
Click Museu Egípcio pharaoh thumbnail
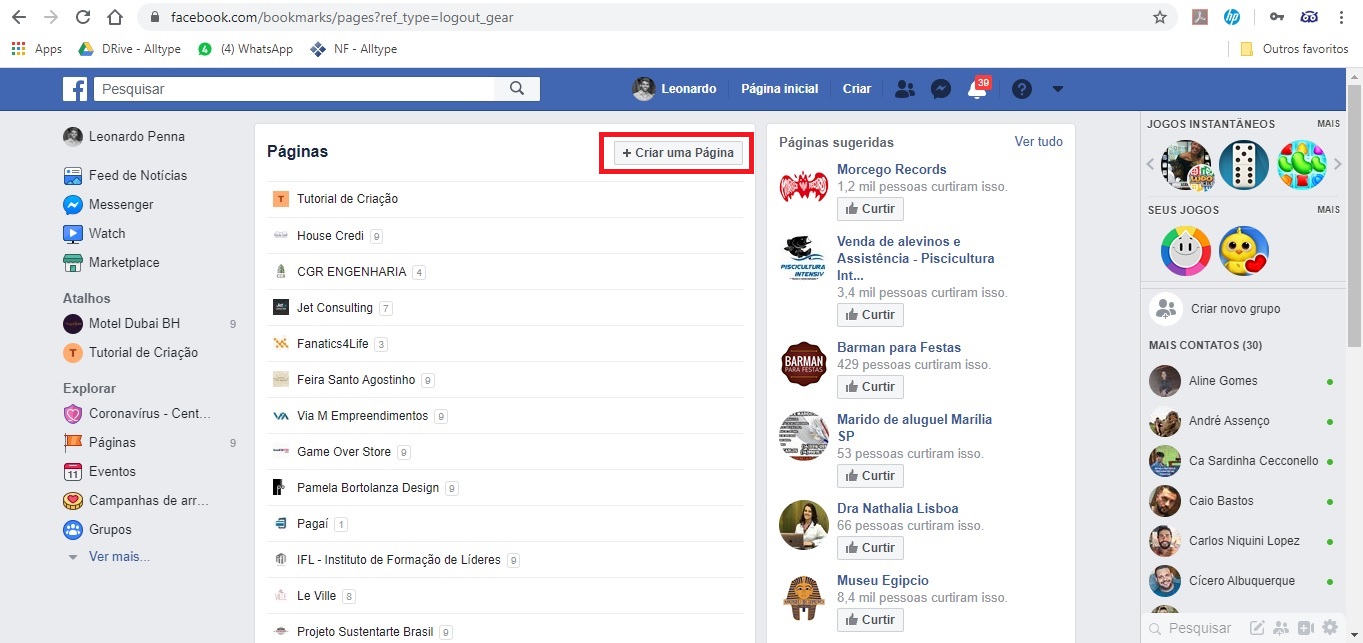coord(804,596)
